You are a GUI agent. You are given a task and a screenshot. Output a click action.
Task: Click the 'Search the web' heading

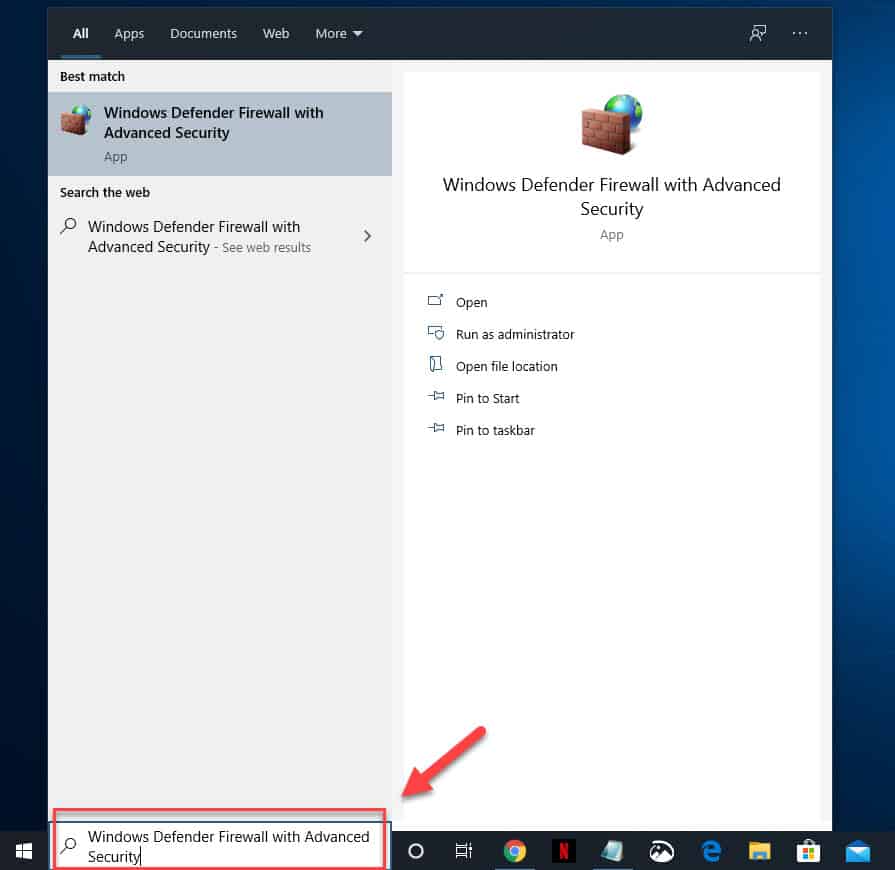click(x=105, y=192)
